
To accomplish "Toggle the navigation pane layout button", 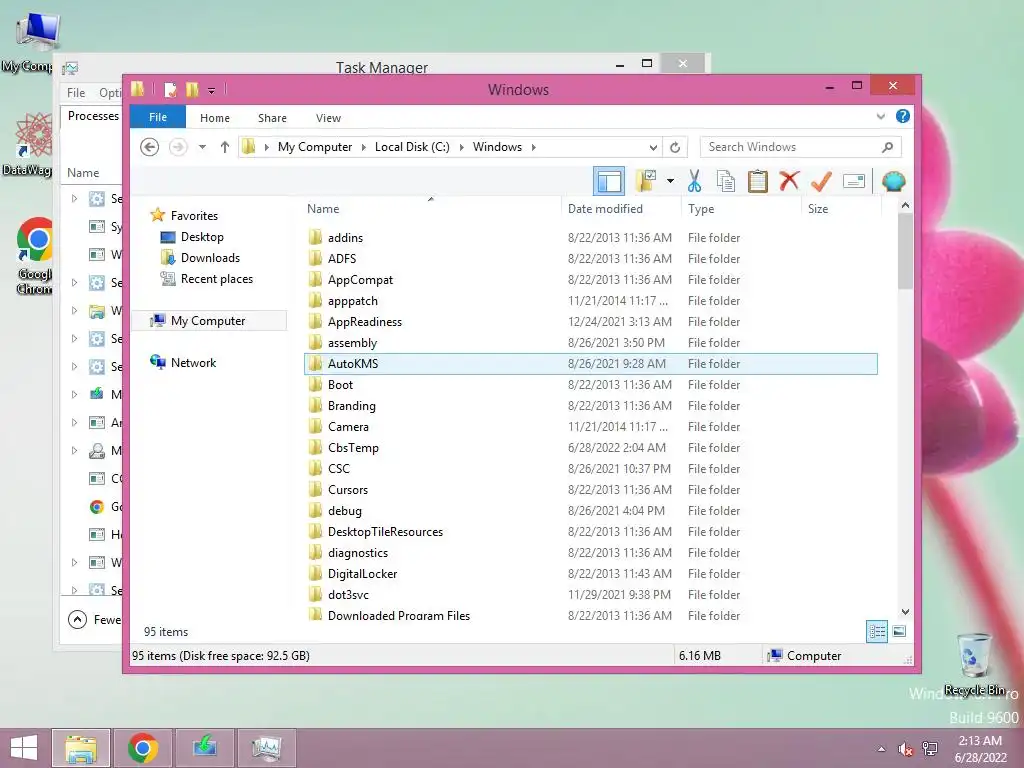I will (x=609, y=181).
